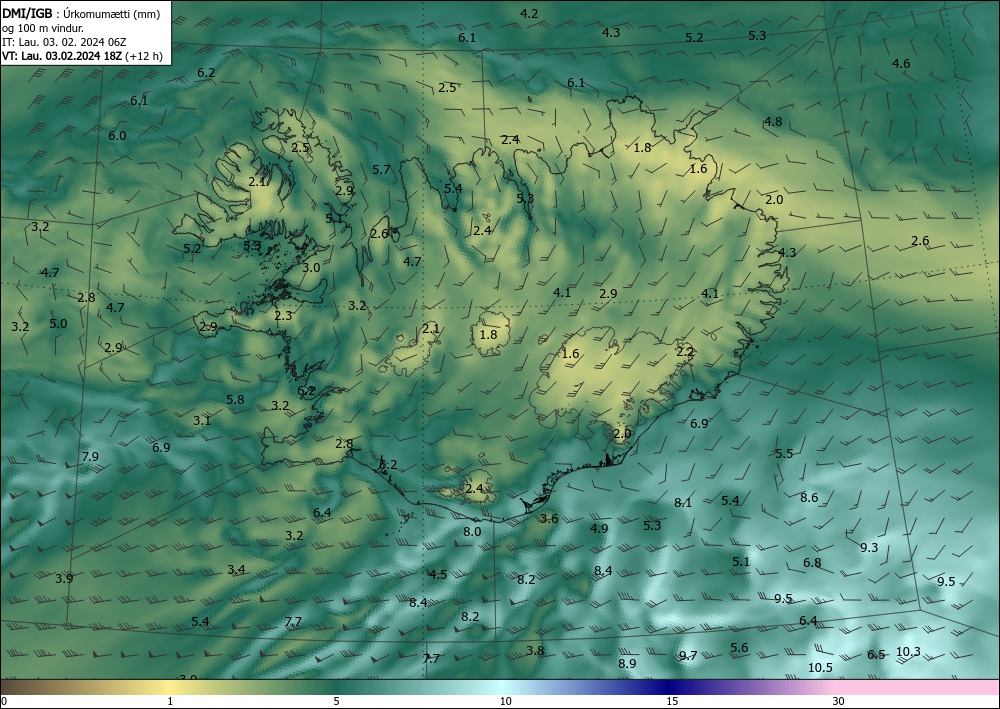
Task: Select the 5.0 value label
Action: (58, 323)
